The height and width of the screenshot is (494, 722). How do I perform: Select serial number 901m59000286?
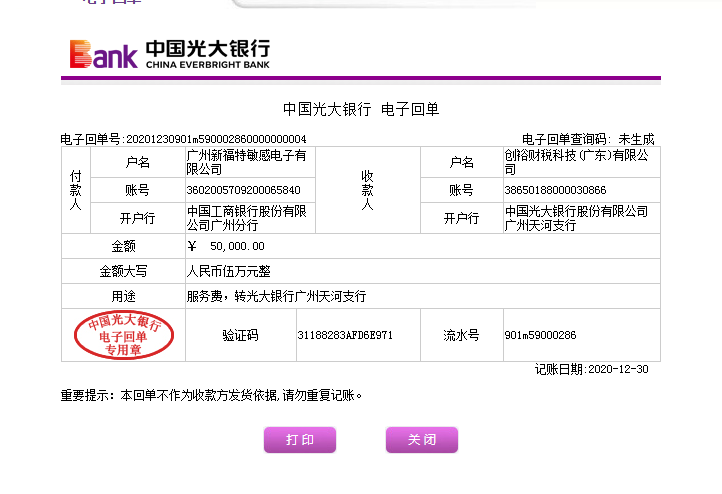(x=541, y=335)
